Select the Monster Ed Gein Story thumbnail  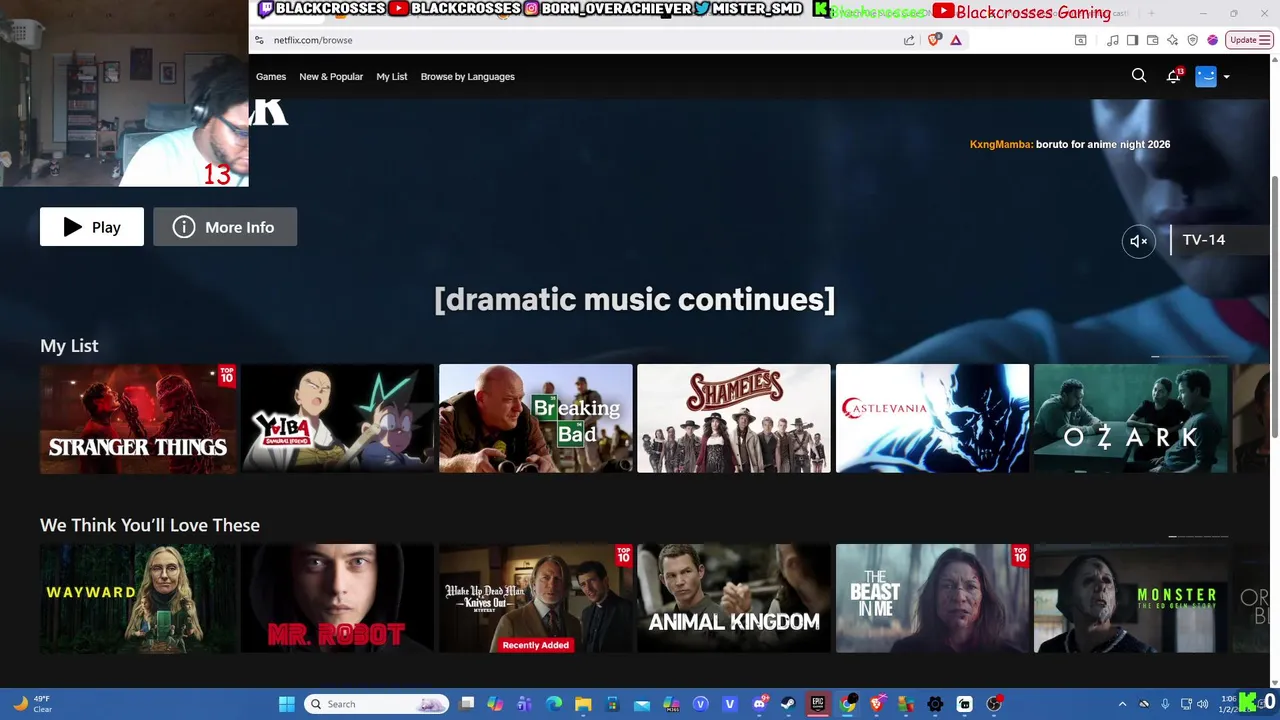click(1131, 598)
